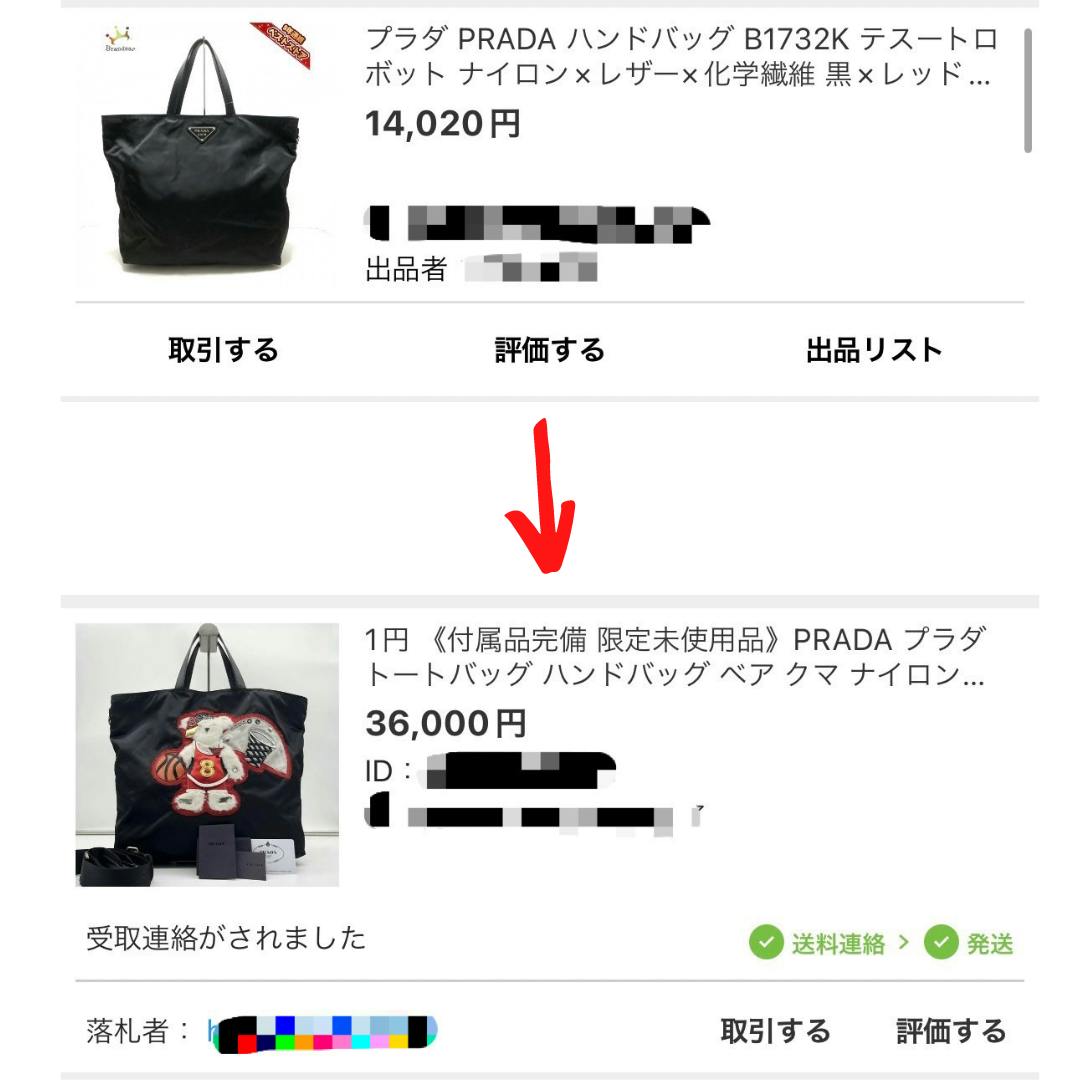The image size is (1080, 1080).
Task: Tap 評価する for the 36,000円 item
Action: pyautogui.click(x=951, y=1031)
